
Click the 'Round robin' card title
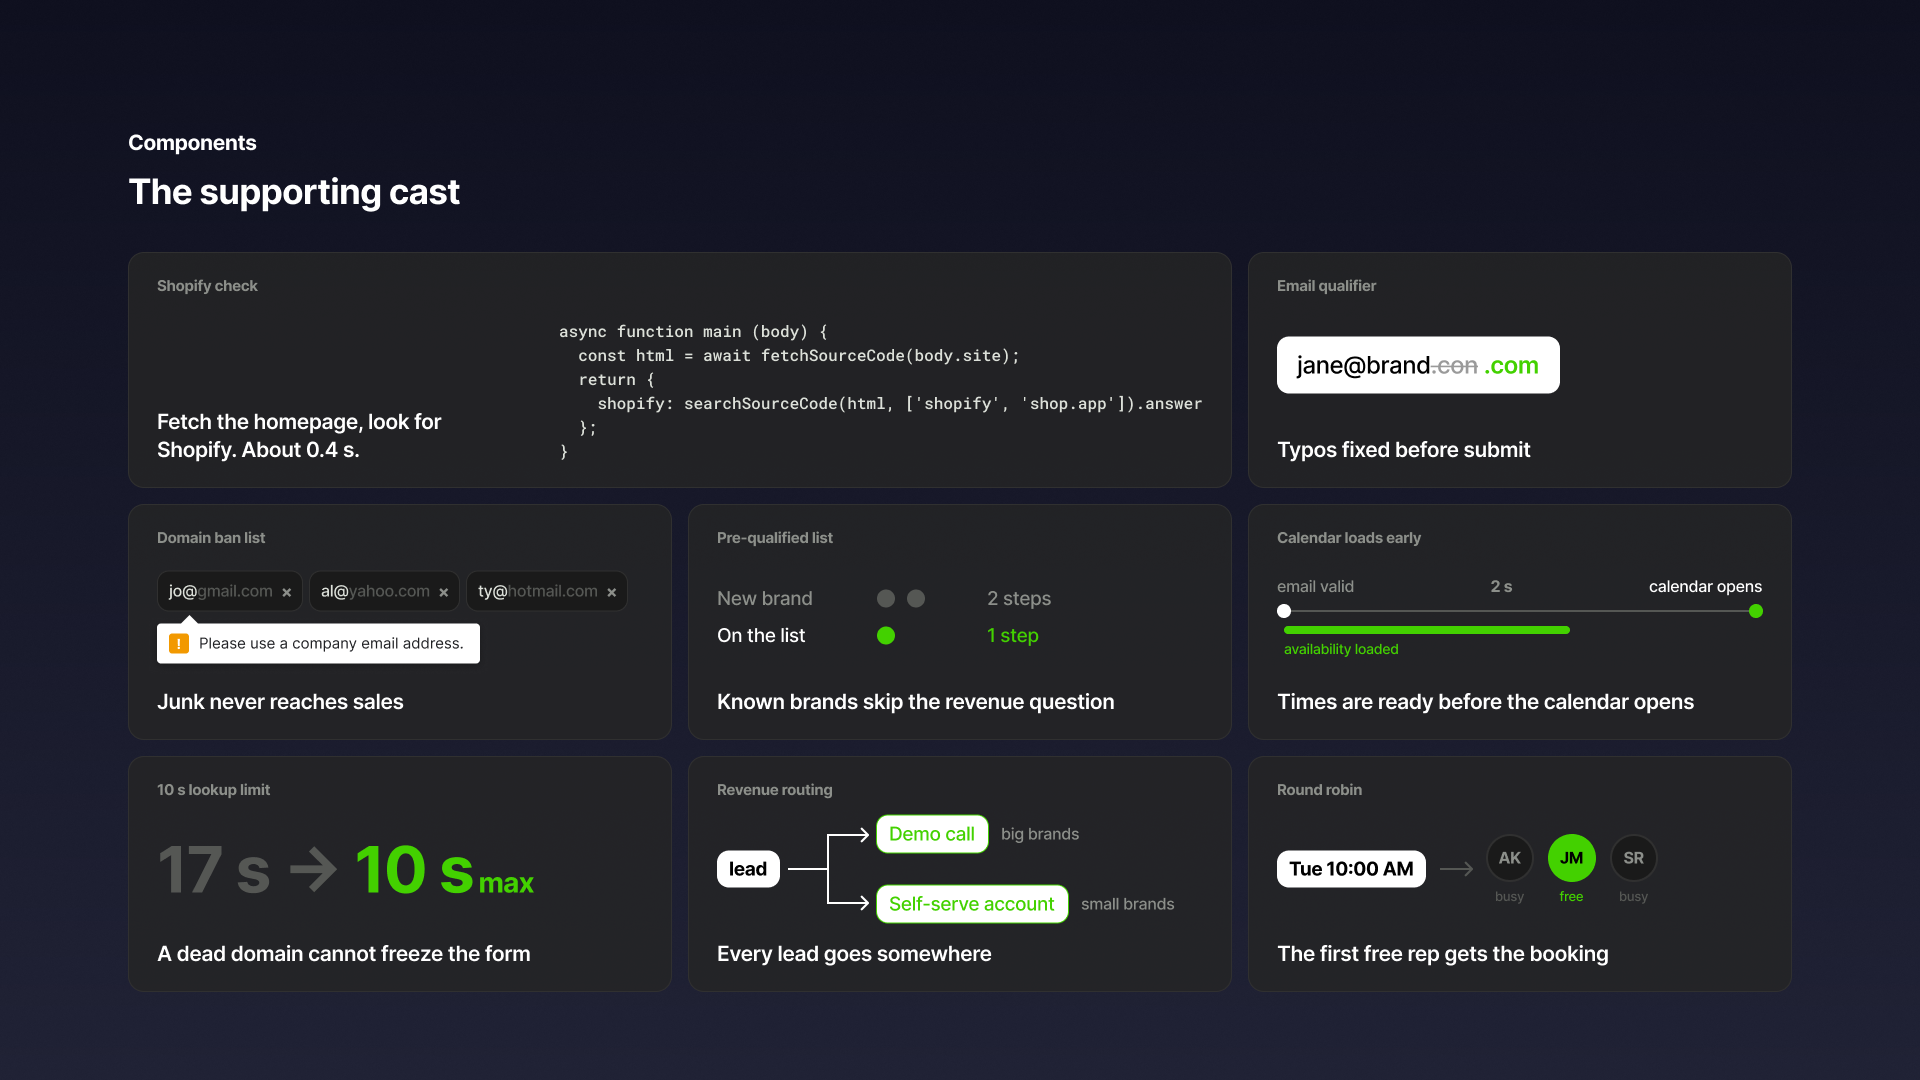click(x=1319, y=790)
